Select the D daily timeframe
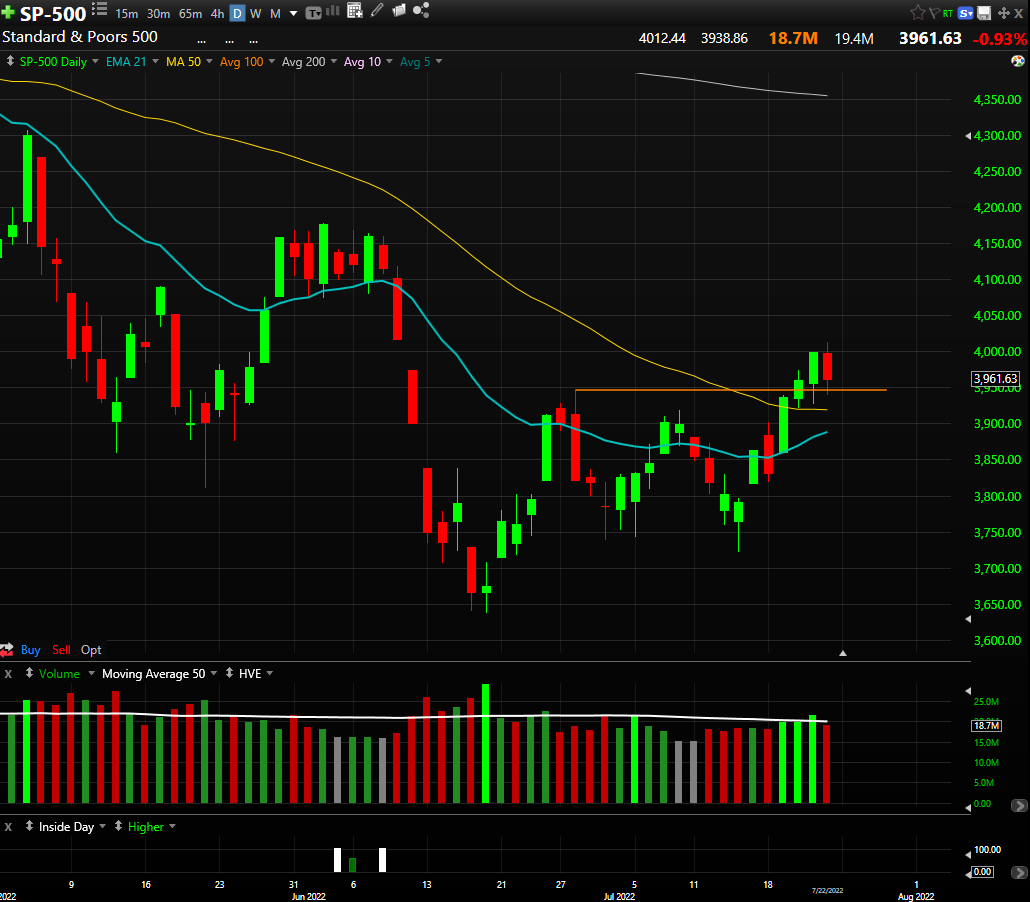Image resolution: width=1030 pixels, height=902 pixels. point(237,13)
